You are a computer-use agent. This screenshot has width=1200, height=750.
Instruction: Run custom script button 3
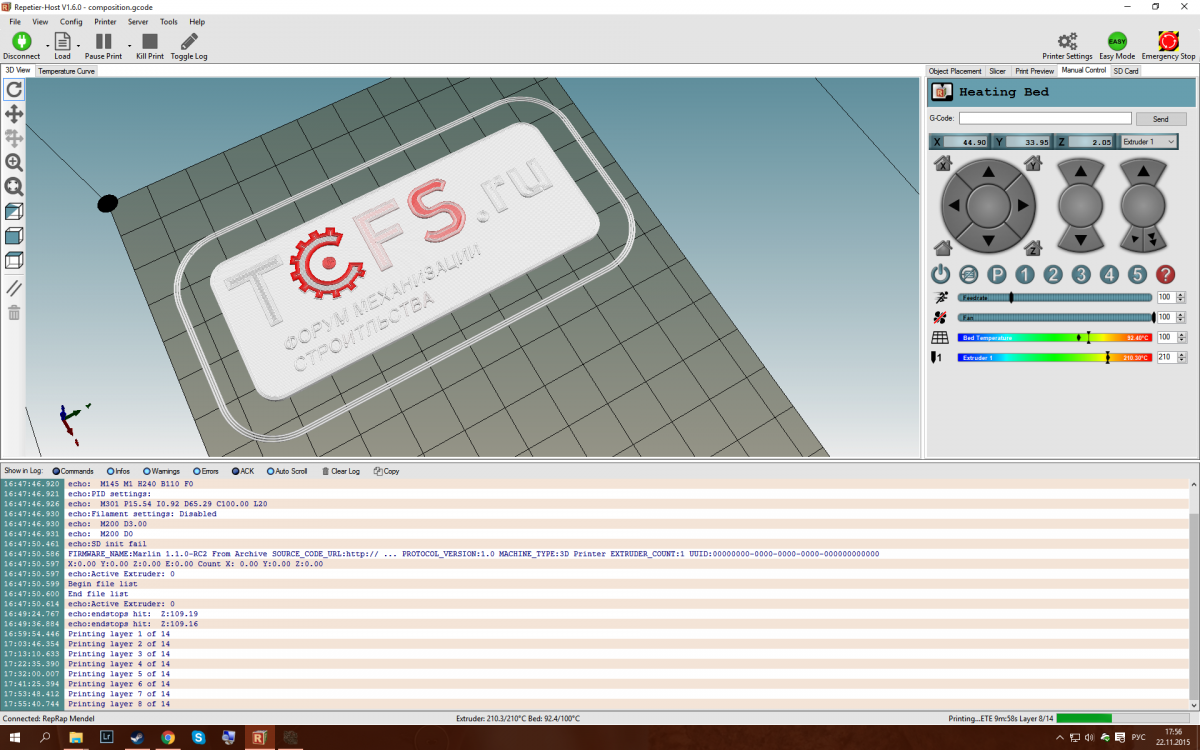coord(1081,274)
